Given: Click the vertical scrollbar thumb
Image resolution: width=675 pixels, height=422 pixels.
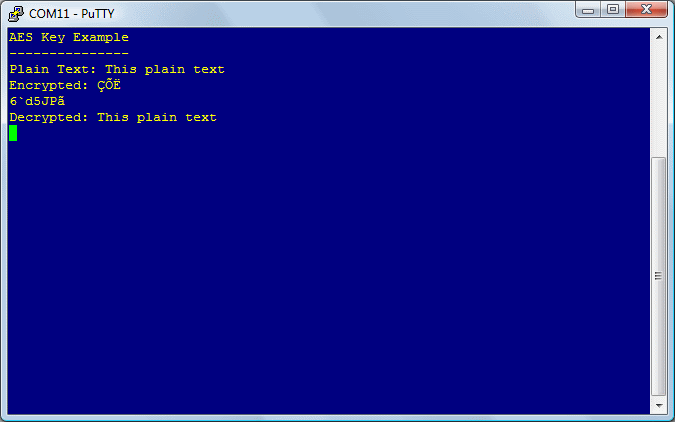Looking at the screenshot, I should pyautogui.click(x=659, y=276).
